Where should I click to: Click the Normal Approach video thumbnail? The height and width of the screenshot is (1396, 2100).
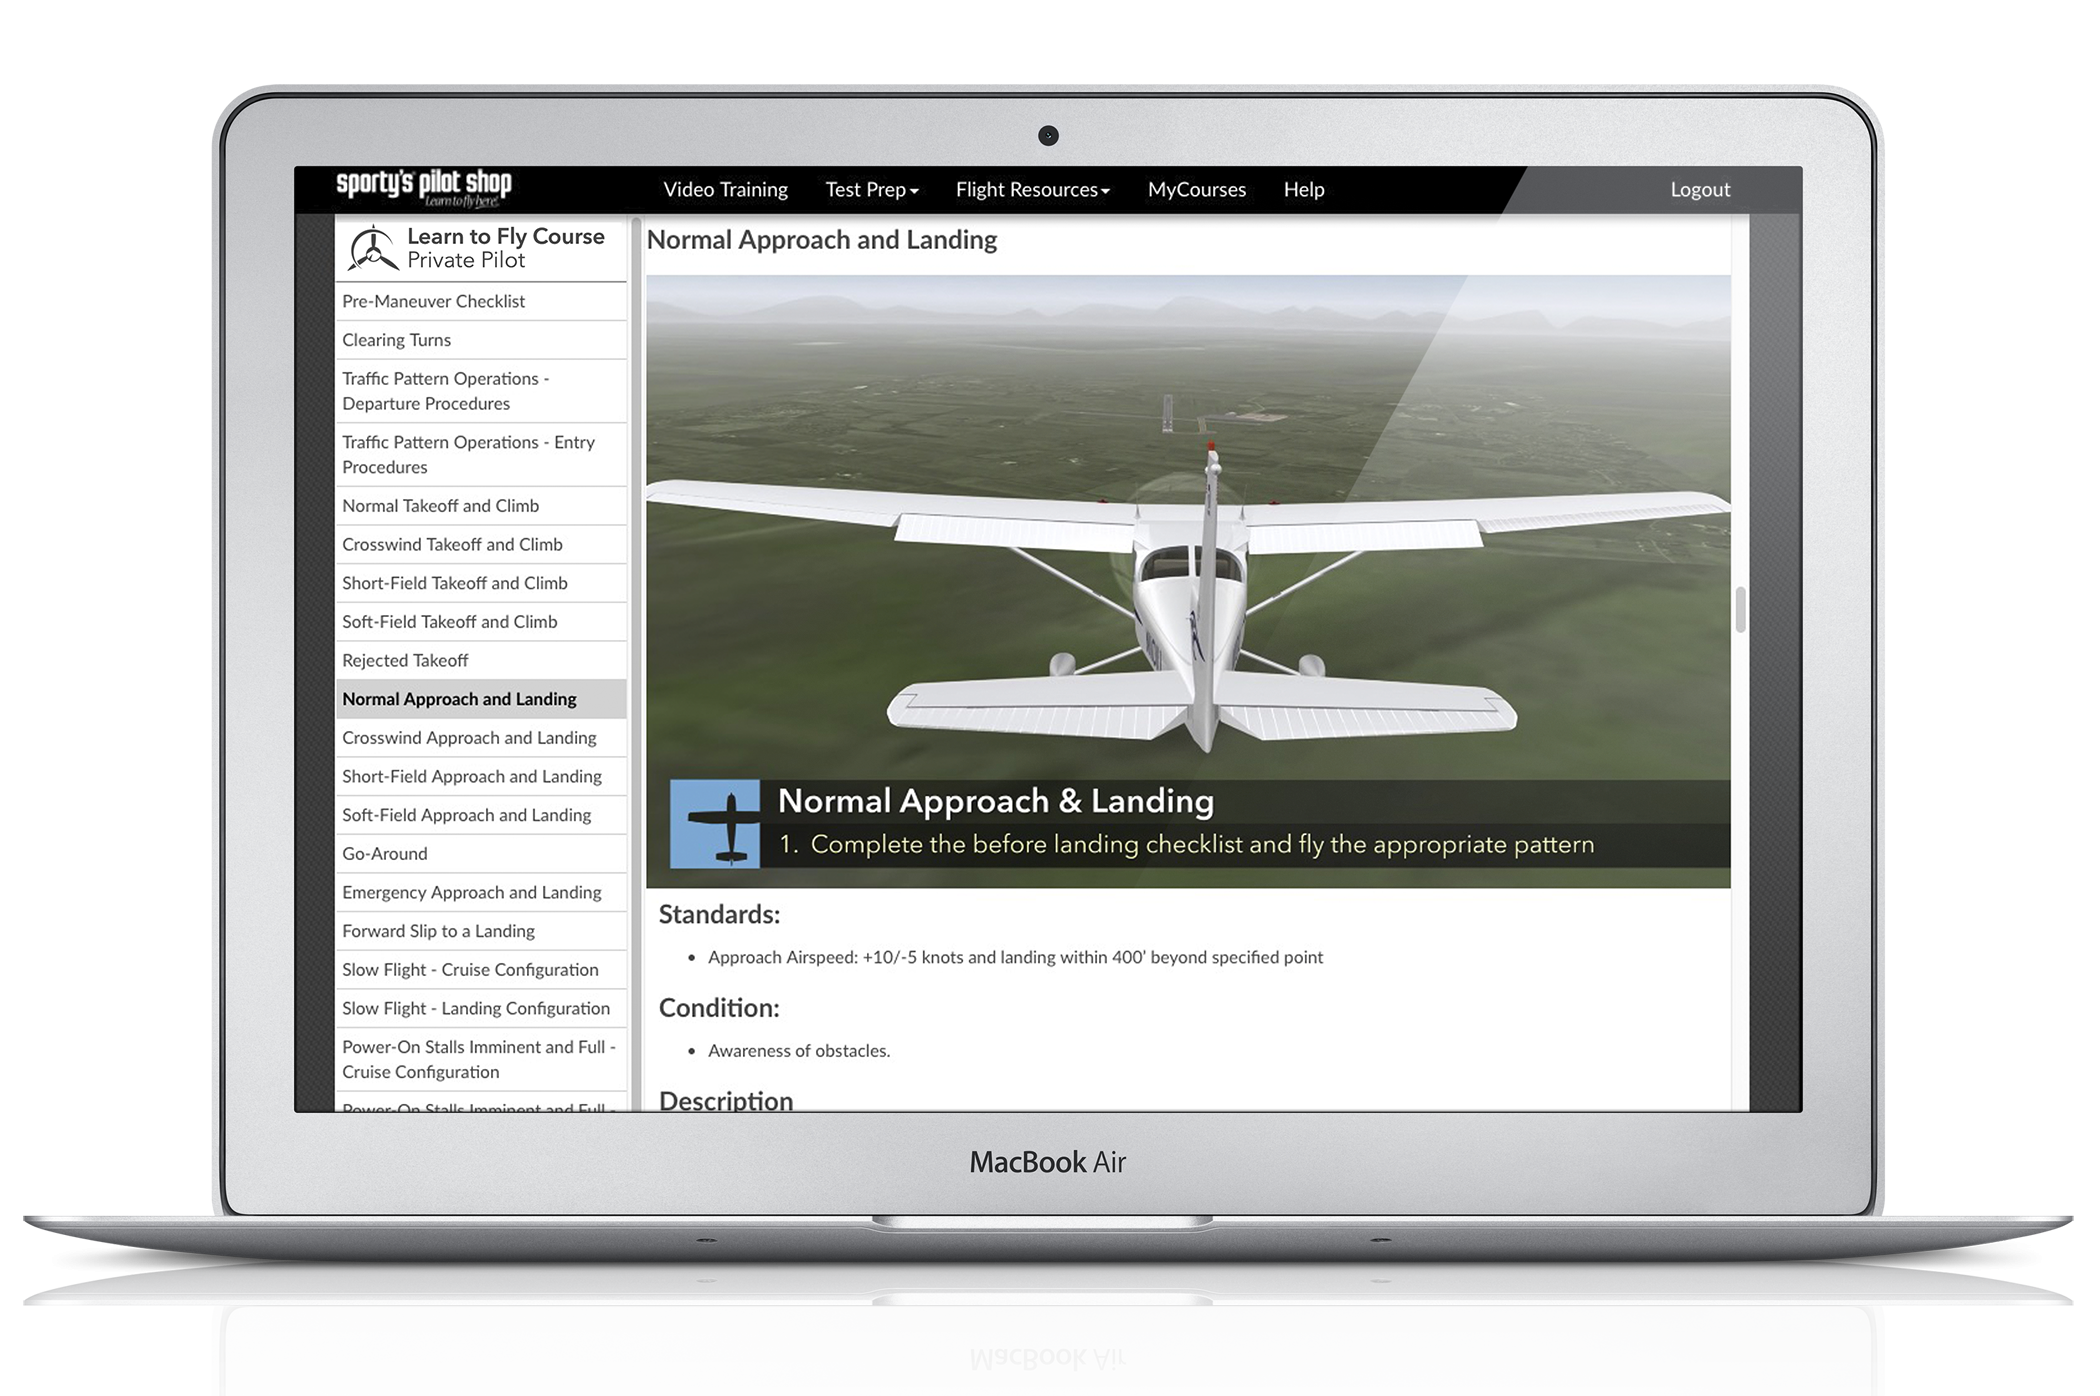[1187, 560]
